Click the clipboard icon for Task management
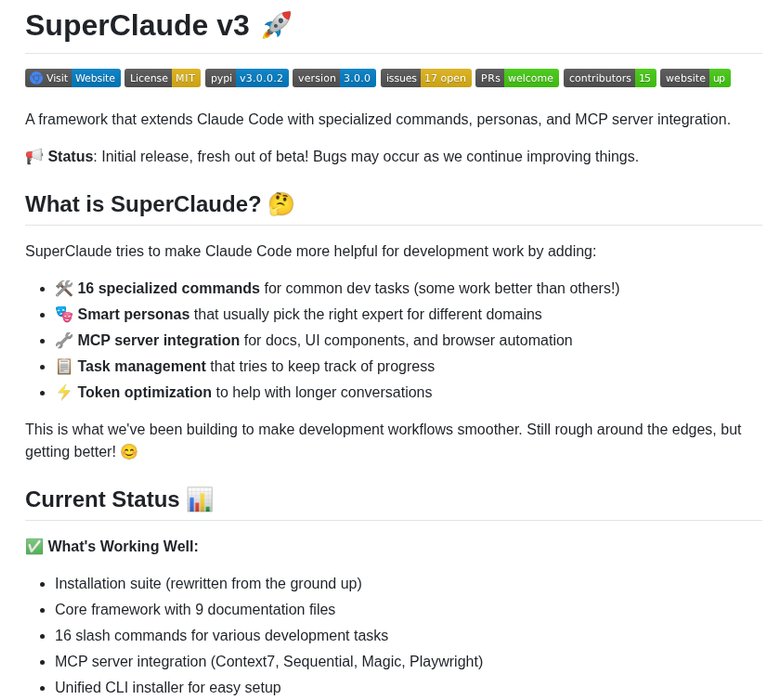Screen dimensions: 781x700 click(64, 366)
